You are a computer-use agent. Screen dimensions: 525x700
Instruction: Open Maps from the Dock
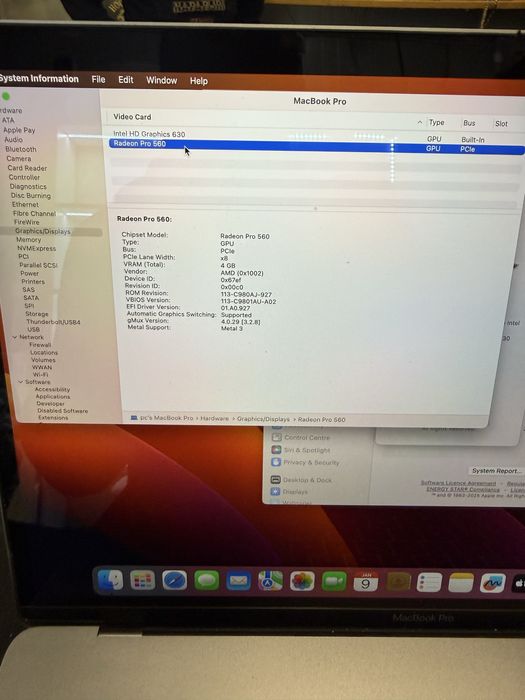(271, 581)
